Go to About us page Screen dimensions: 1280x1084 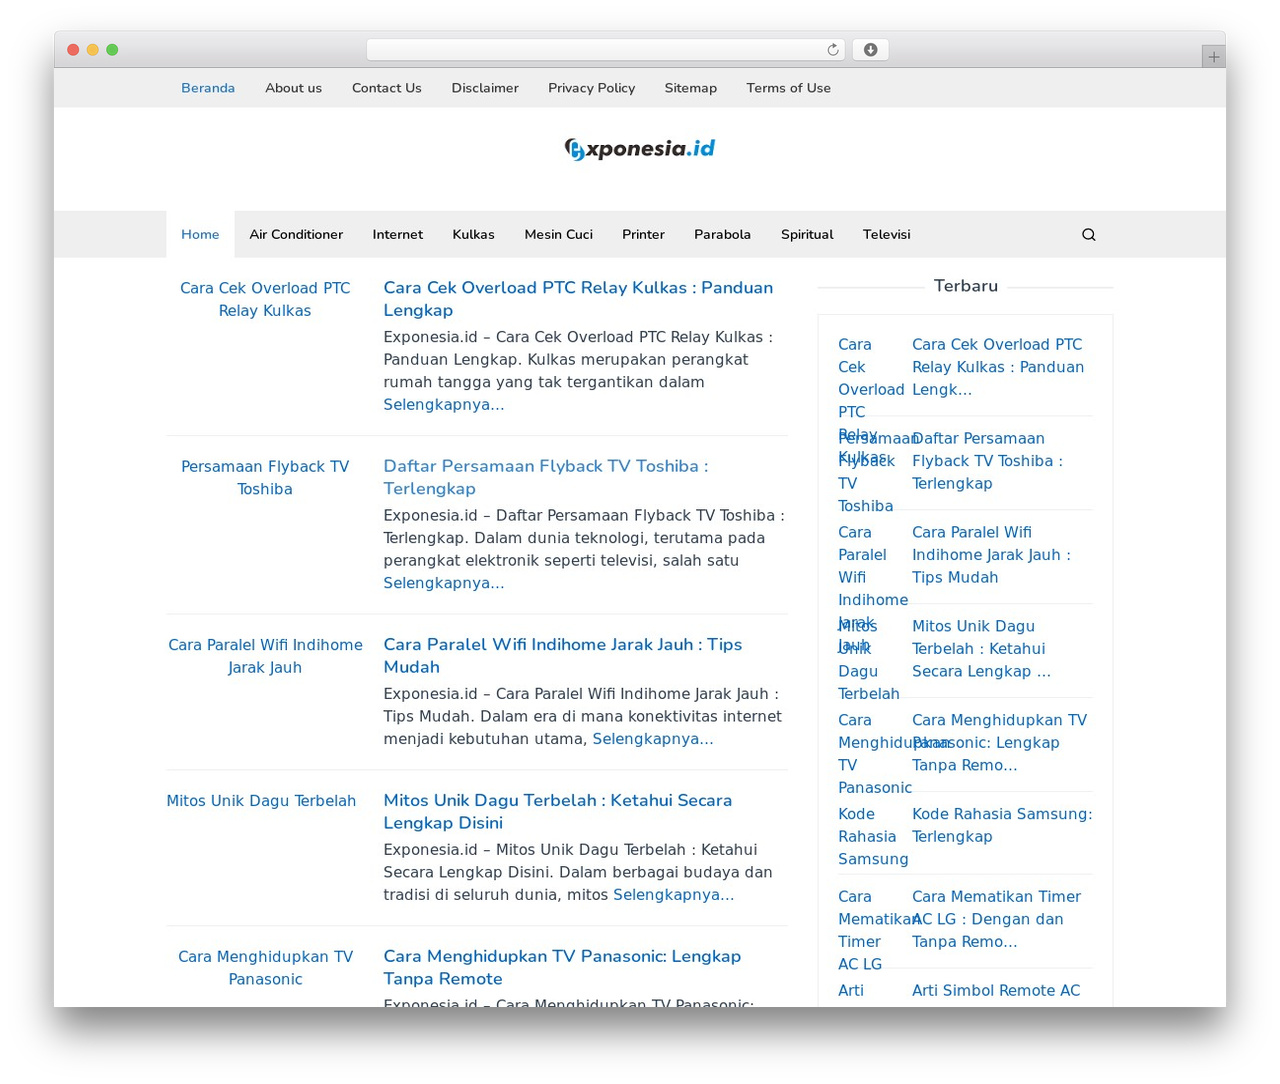point(293,88)
